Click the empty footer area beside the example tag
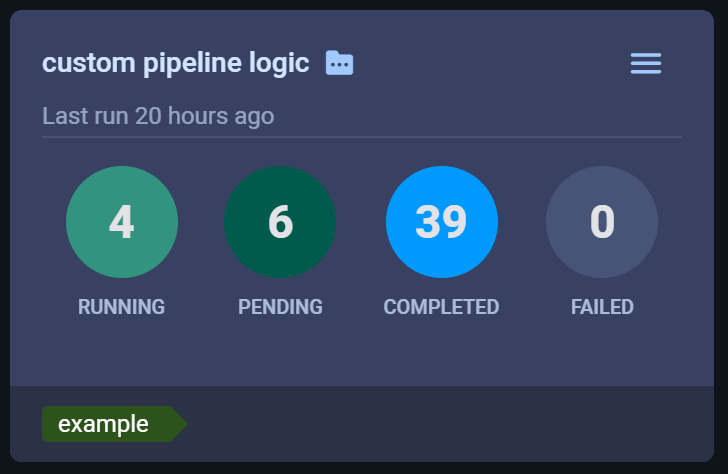 tap(450, 424)
